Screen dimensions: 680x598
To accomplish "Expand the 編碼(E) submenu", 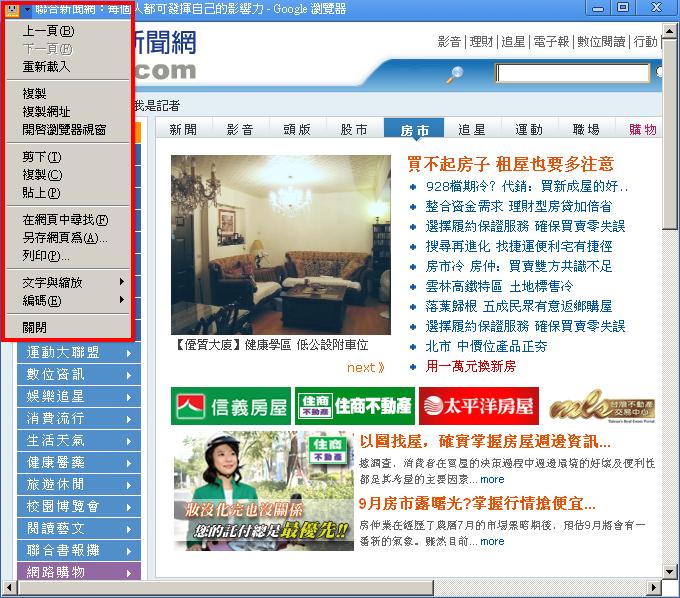I will click(68, 301).
